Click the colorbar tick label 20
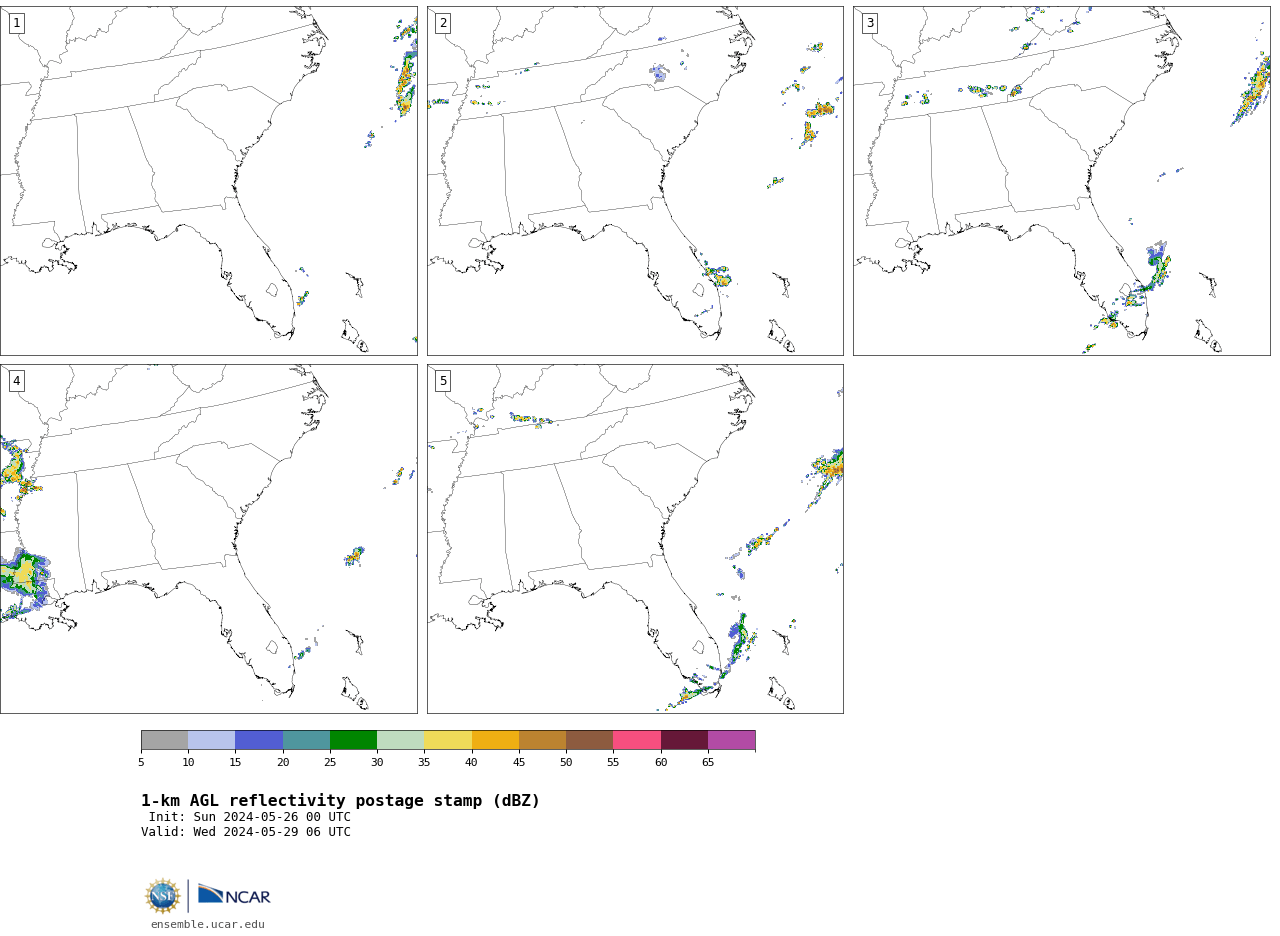The image size is (1280, 936). pyautogui.click(x=283, y=763)
